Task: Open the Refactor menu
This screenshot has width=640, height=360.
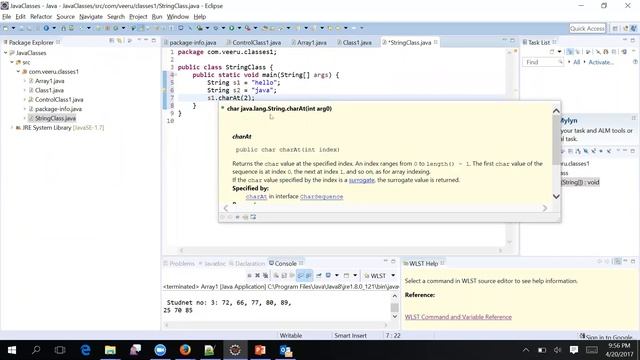Action: pyautogui.click(x=41, y=17)
